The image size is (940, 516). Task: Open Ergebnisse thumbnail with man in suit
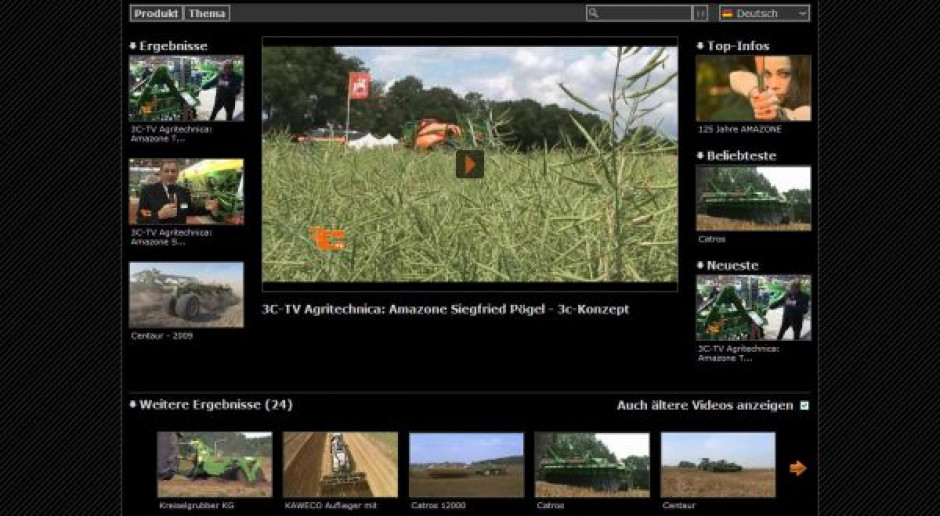click(186, 192)
